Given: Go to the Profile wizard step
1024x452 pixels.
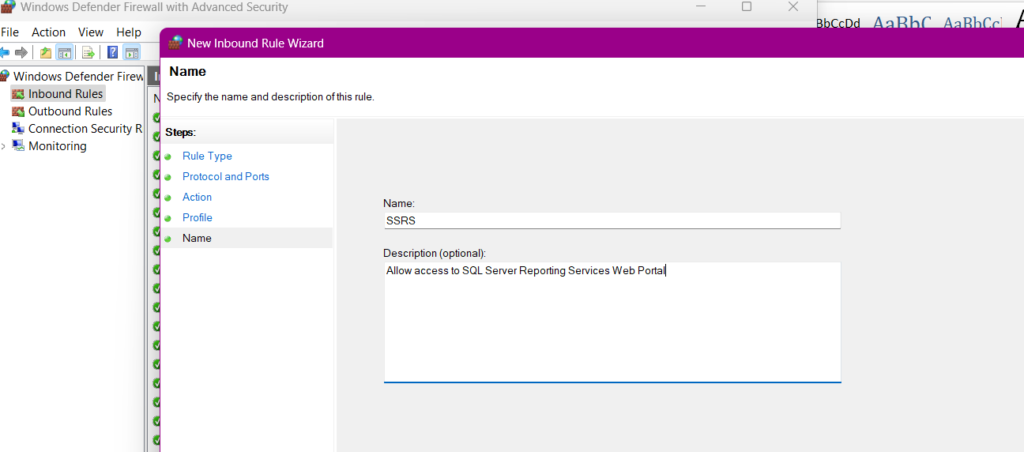Looking at the screenshot, I should (197, 218).
